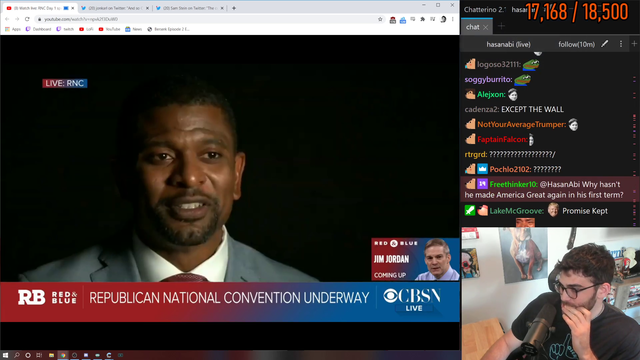The image size is (640, 360).
Task: Click username Pochlo2102 in chat
Action: (511, 169)
